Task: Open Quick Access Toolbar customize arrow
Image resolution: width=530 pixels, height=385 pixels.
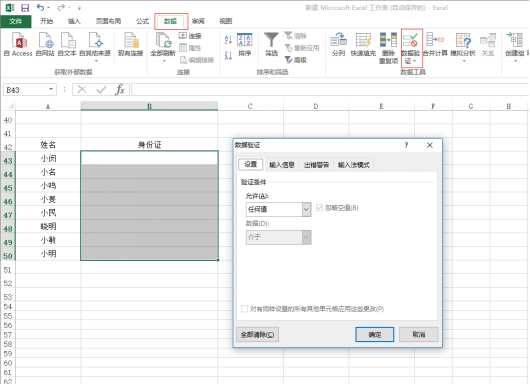Action: click(79, 8)
